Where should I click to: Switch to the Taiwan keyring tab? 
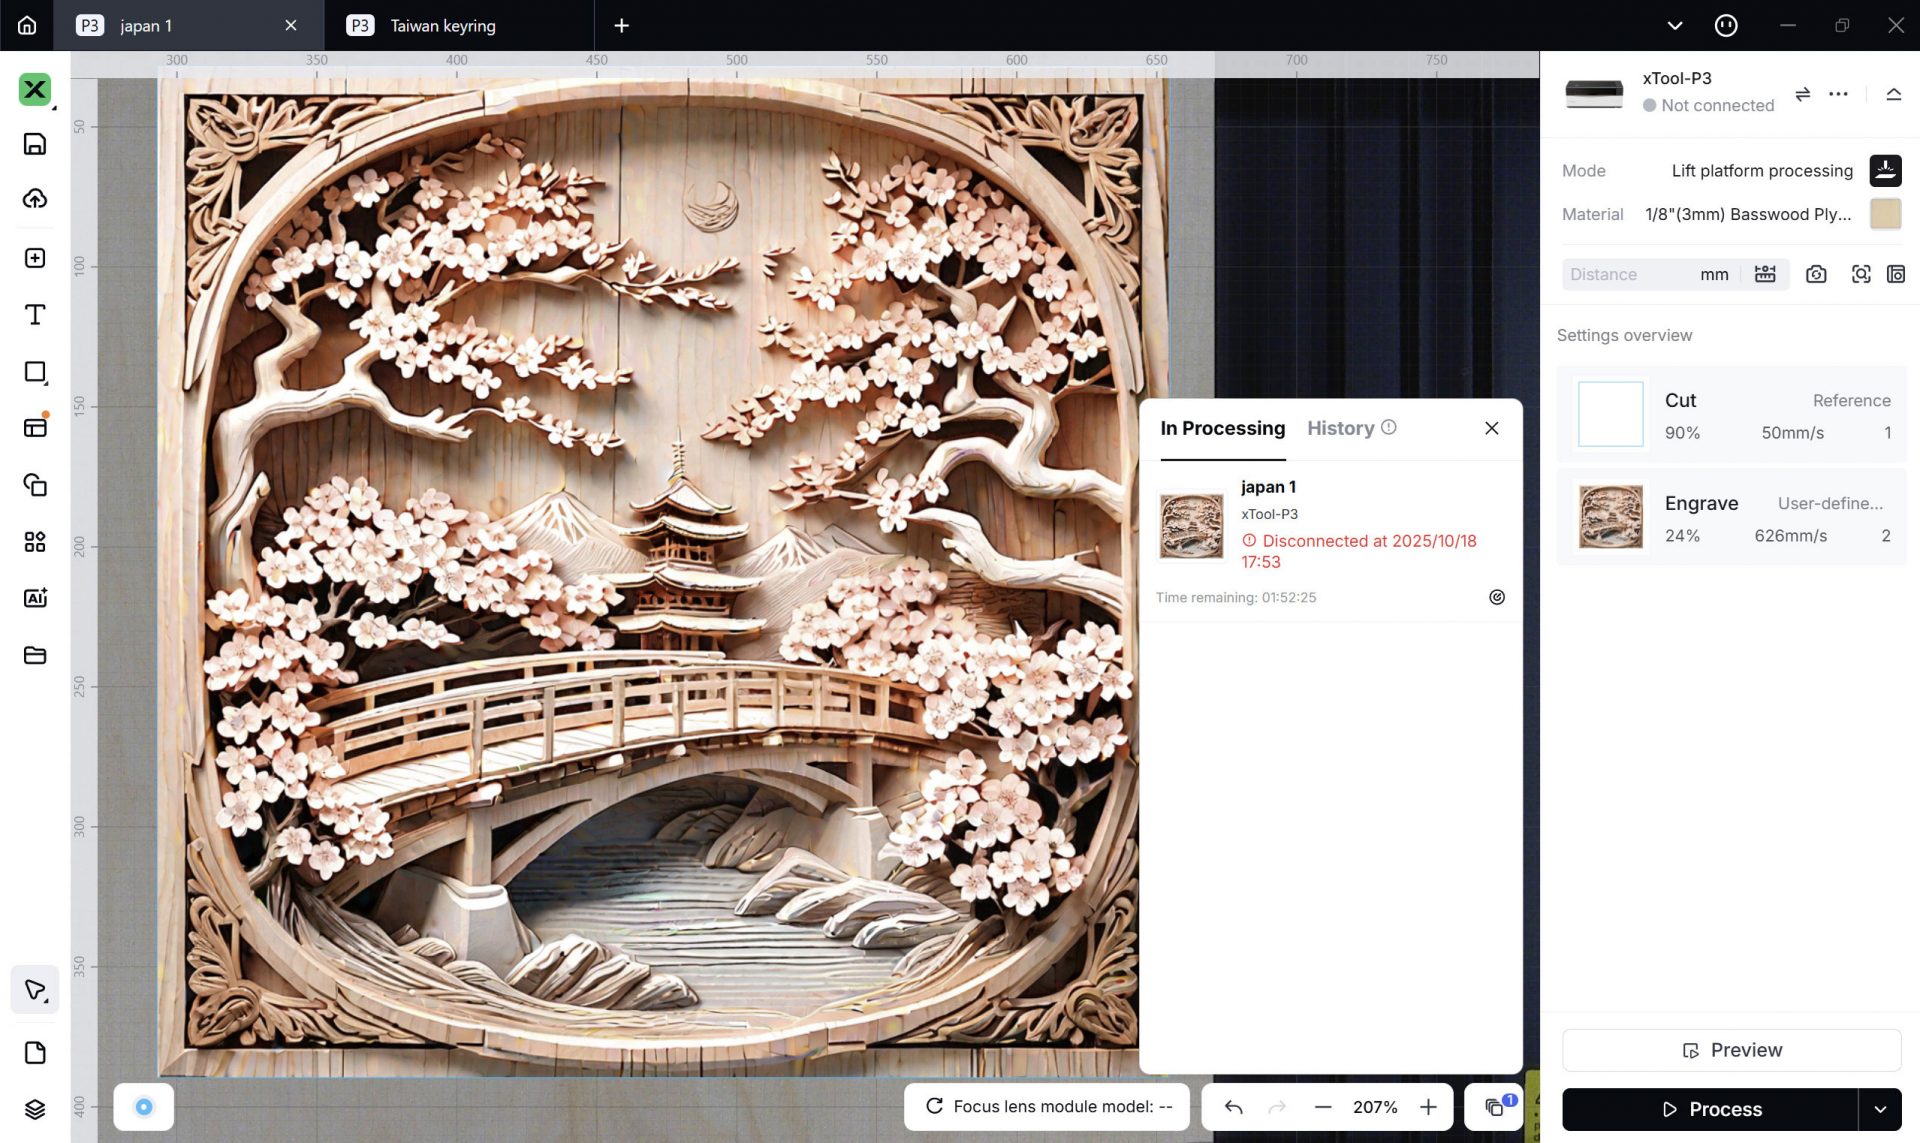click(x=442, y=26)
